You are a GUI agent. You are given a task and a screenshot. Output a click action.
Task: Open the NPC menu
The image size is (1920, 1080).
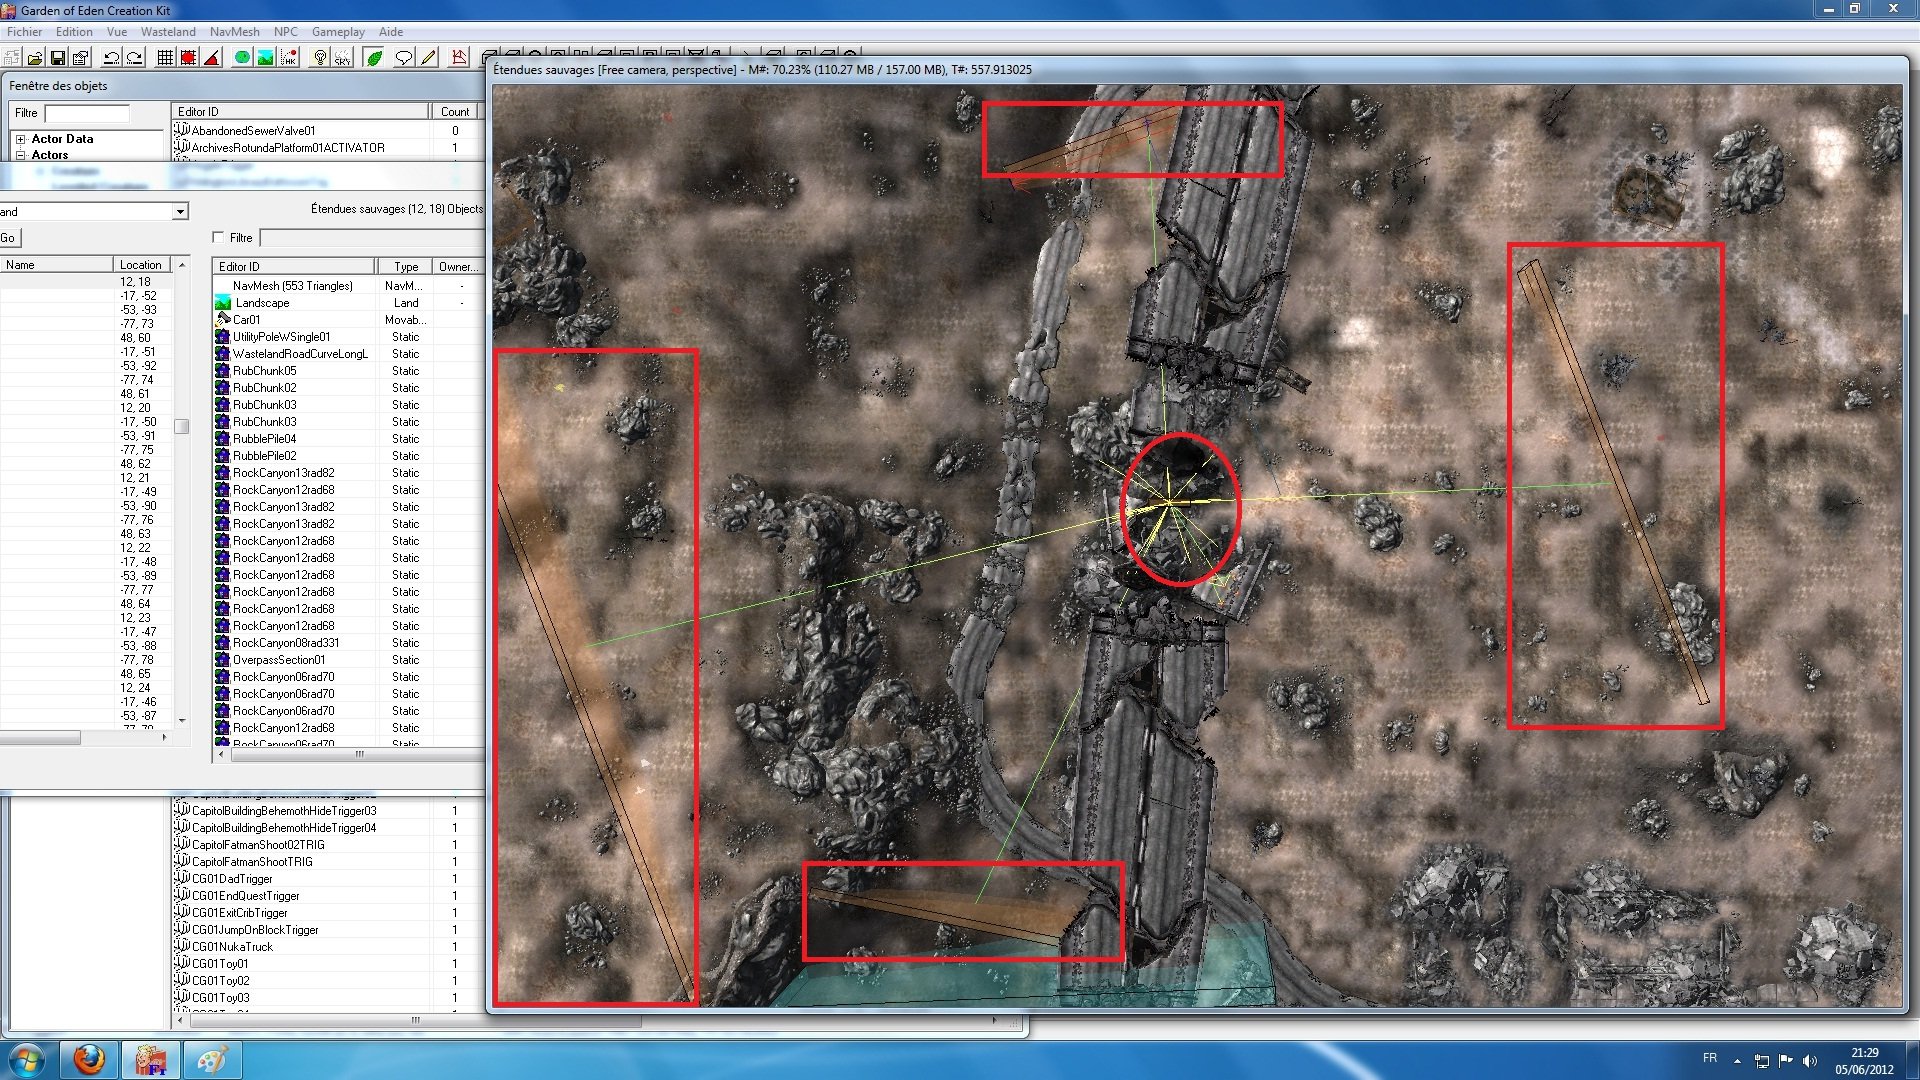click(x=286, y=32)
